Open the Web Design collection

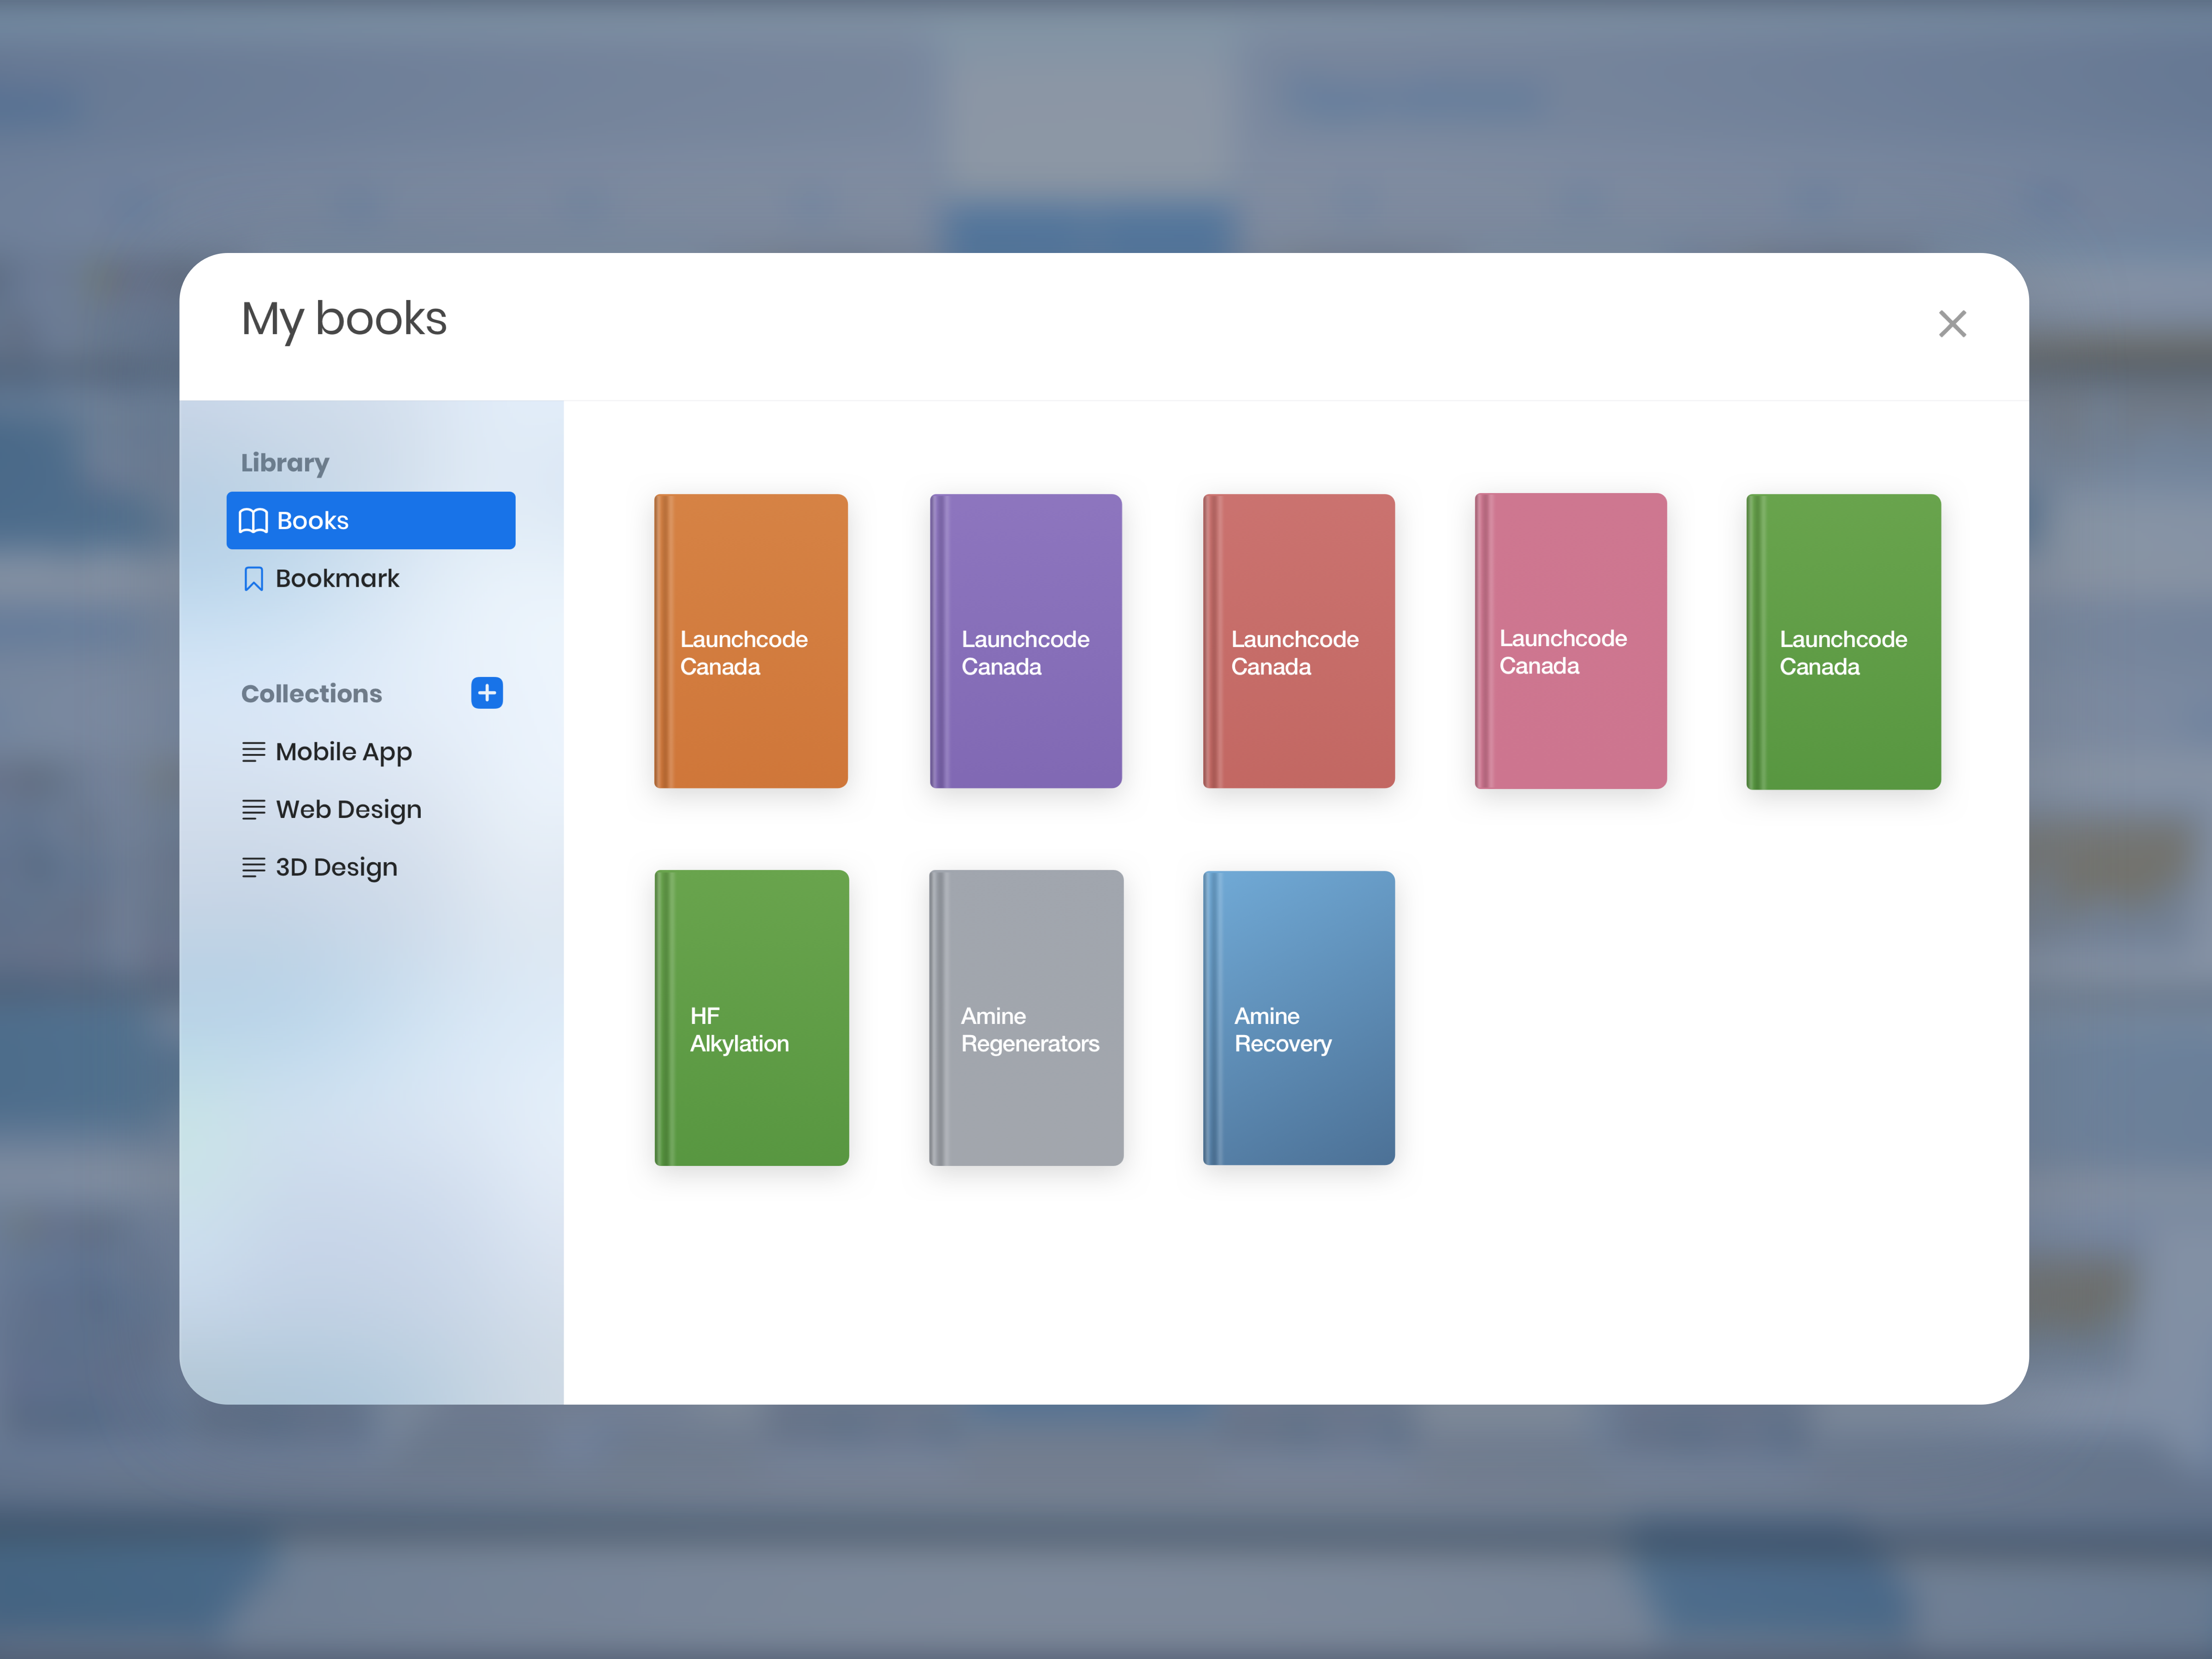point(348,810)
